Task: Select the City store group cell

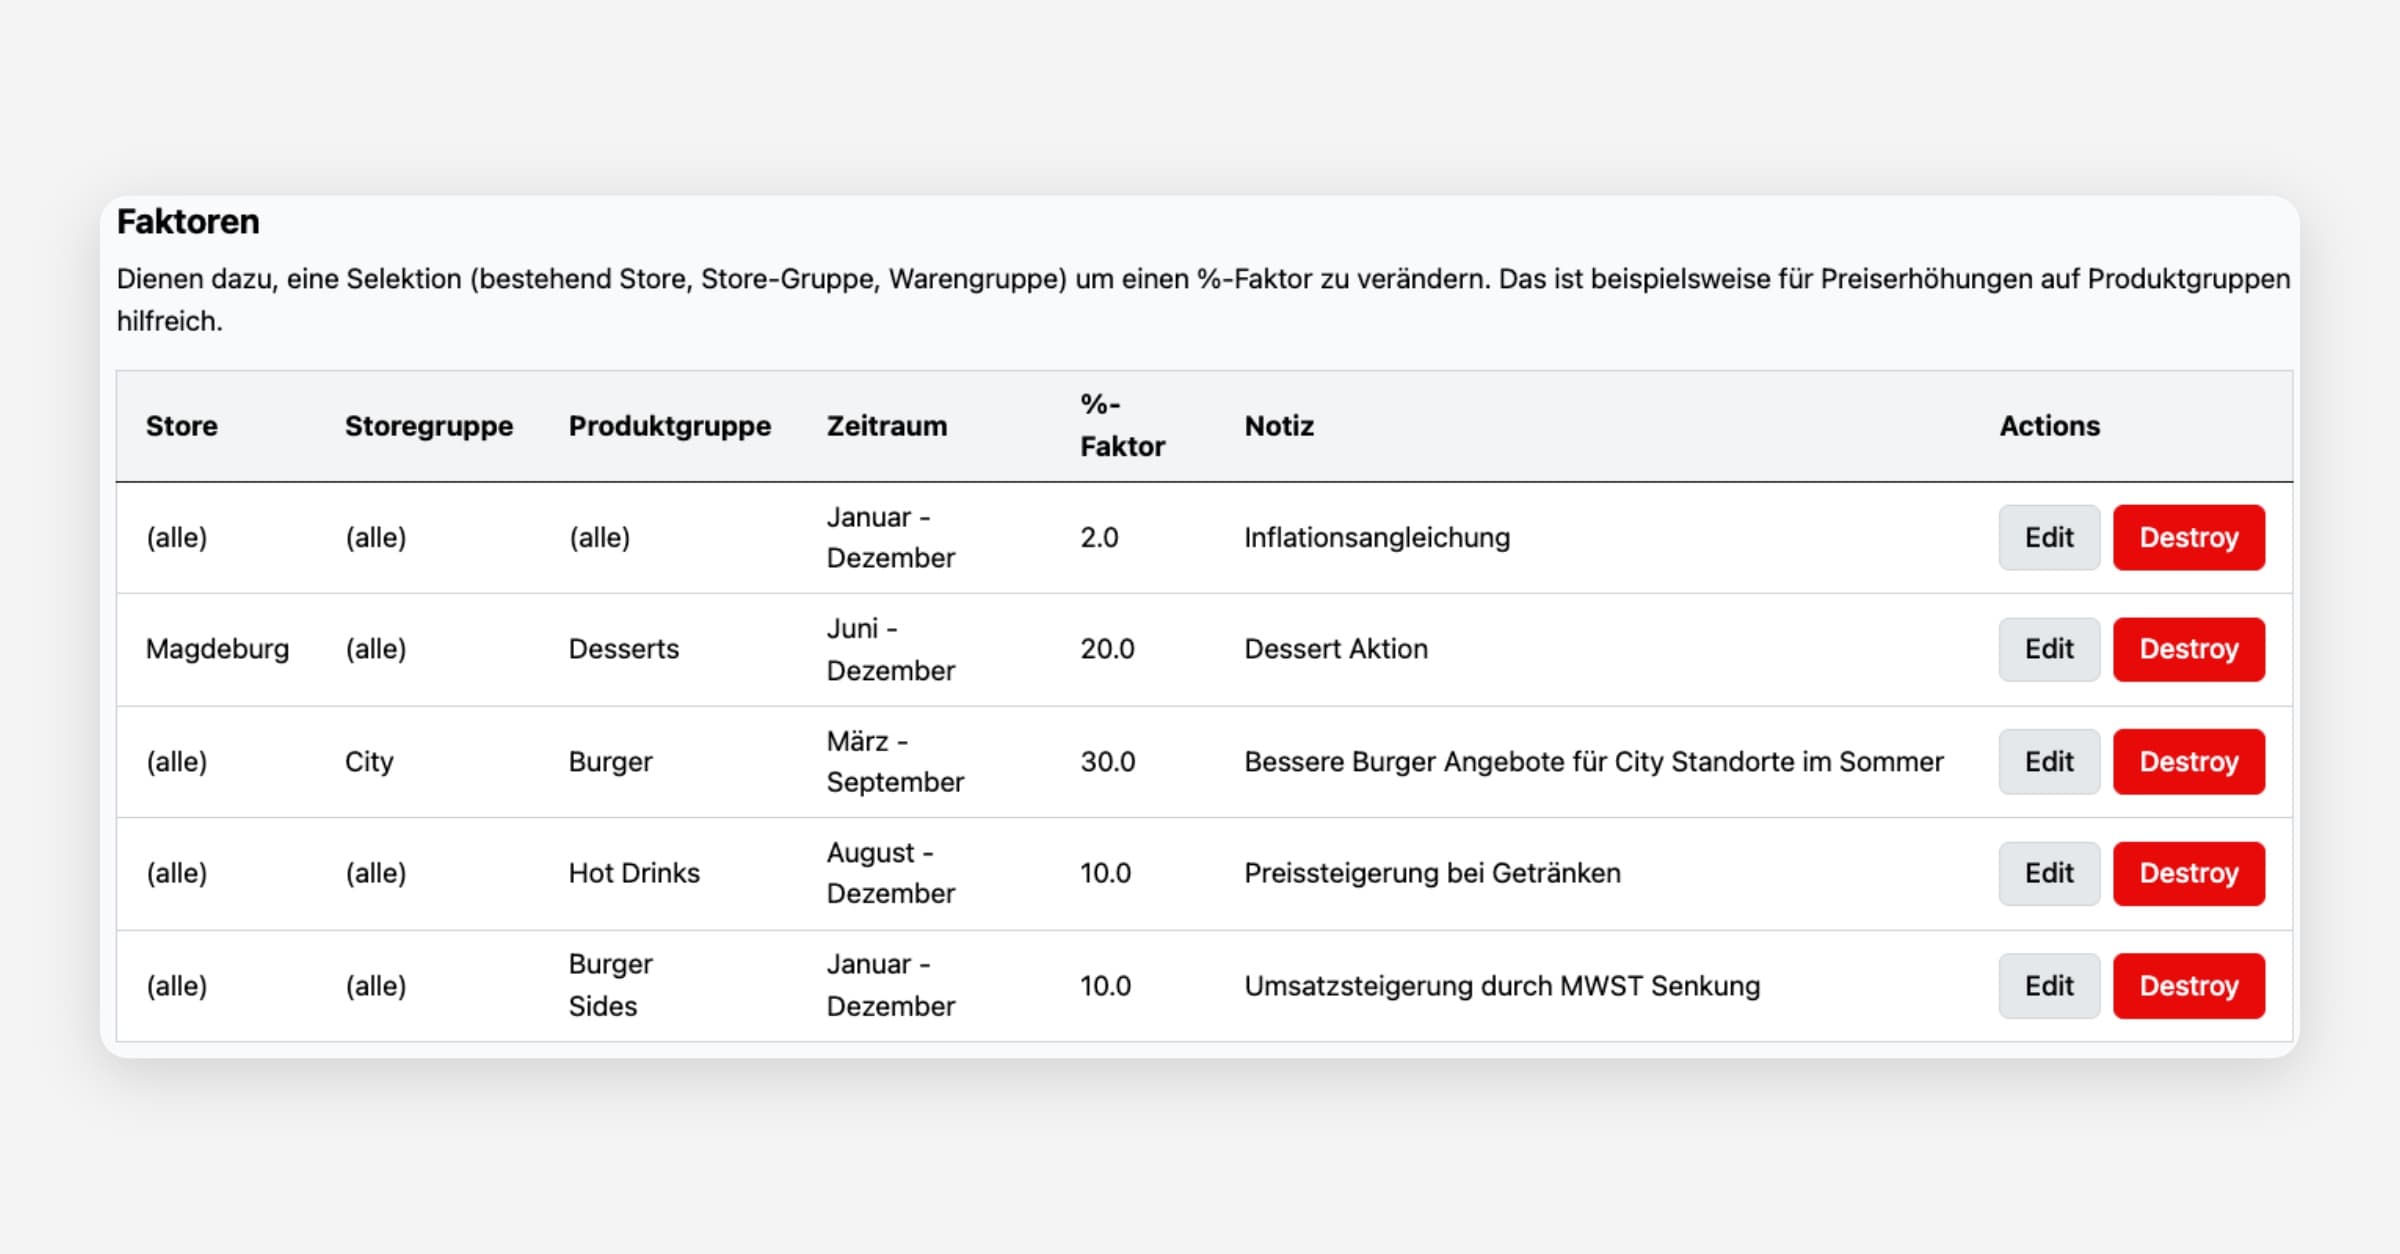Action: click(x=369, y=762)
